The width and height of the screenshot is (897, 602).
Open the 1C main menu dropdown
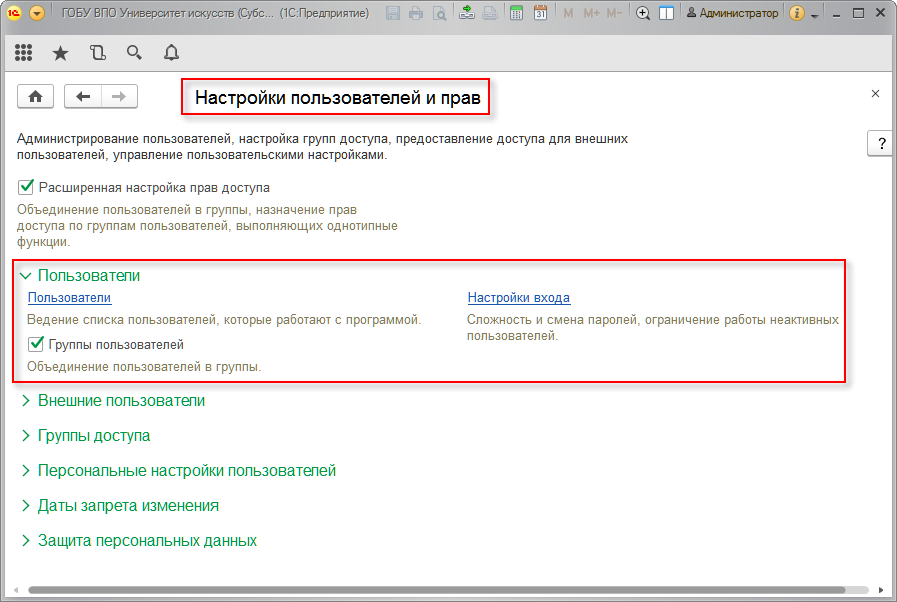coord(37,13)
